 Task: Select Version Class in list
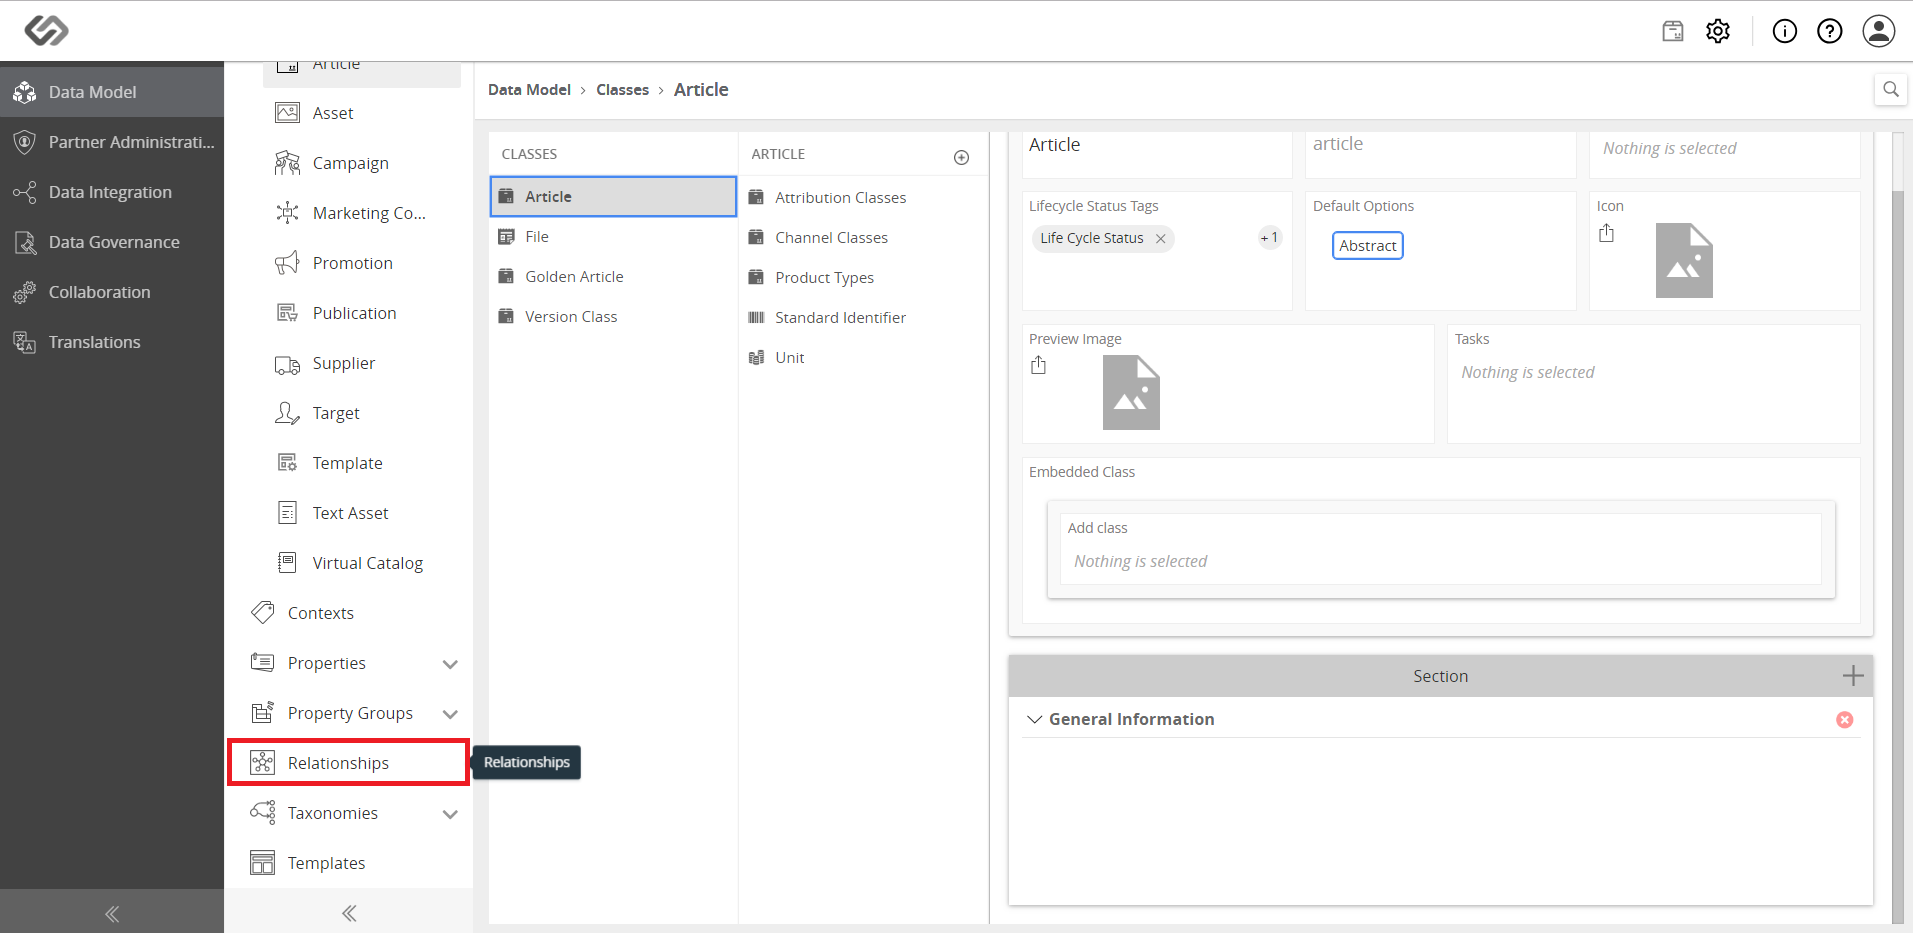coord(613,317)
